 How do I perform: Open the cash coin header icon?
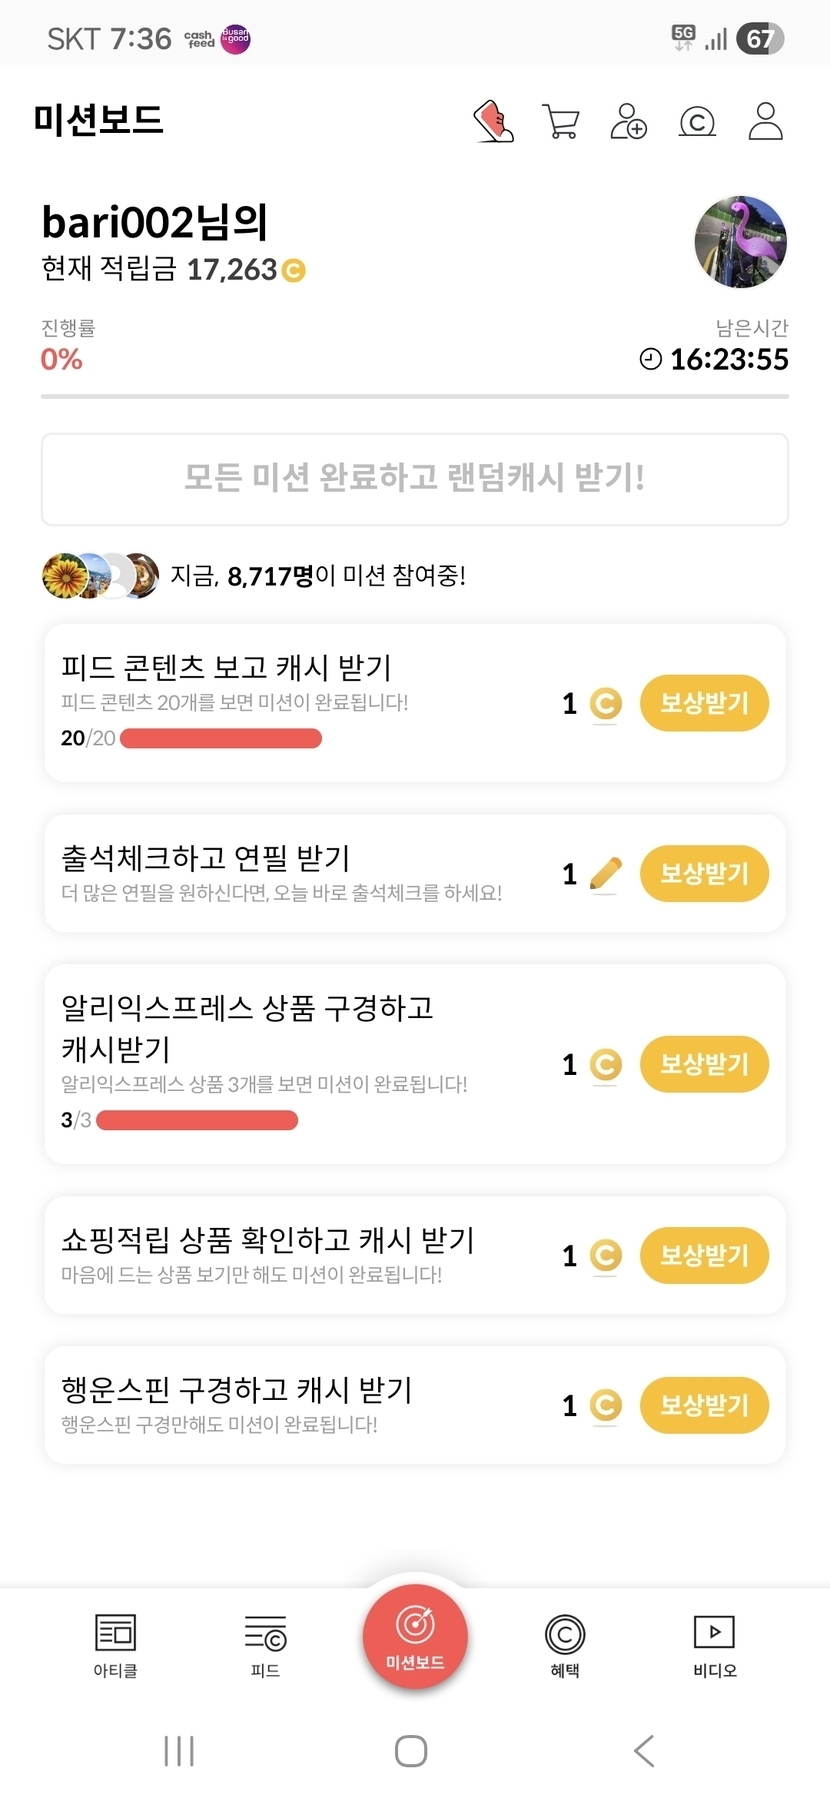[697, 122]
